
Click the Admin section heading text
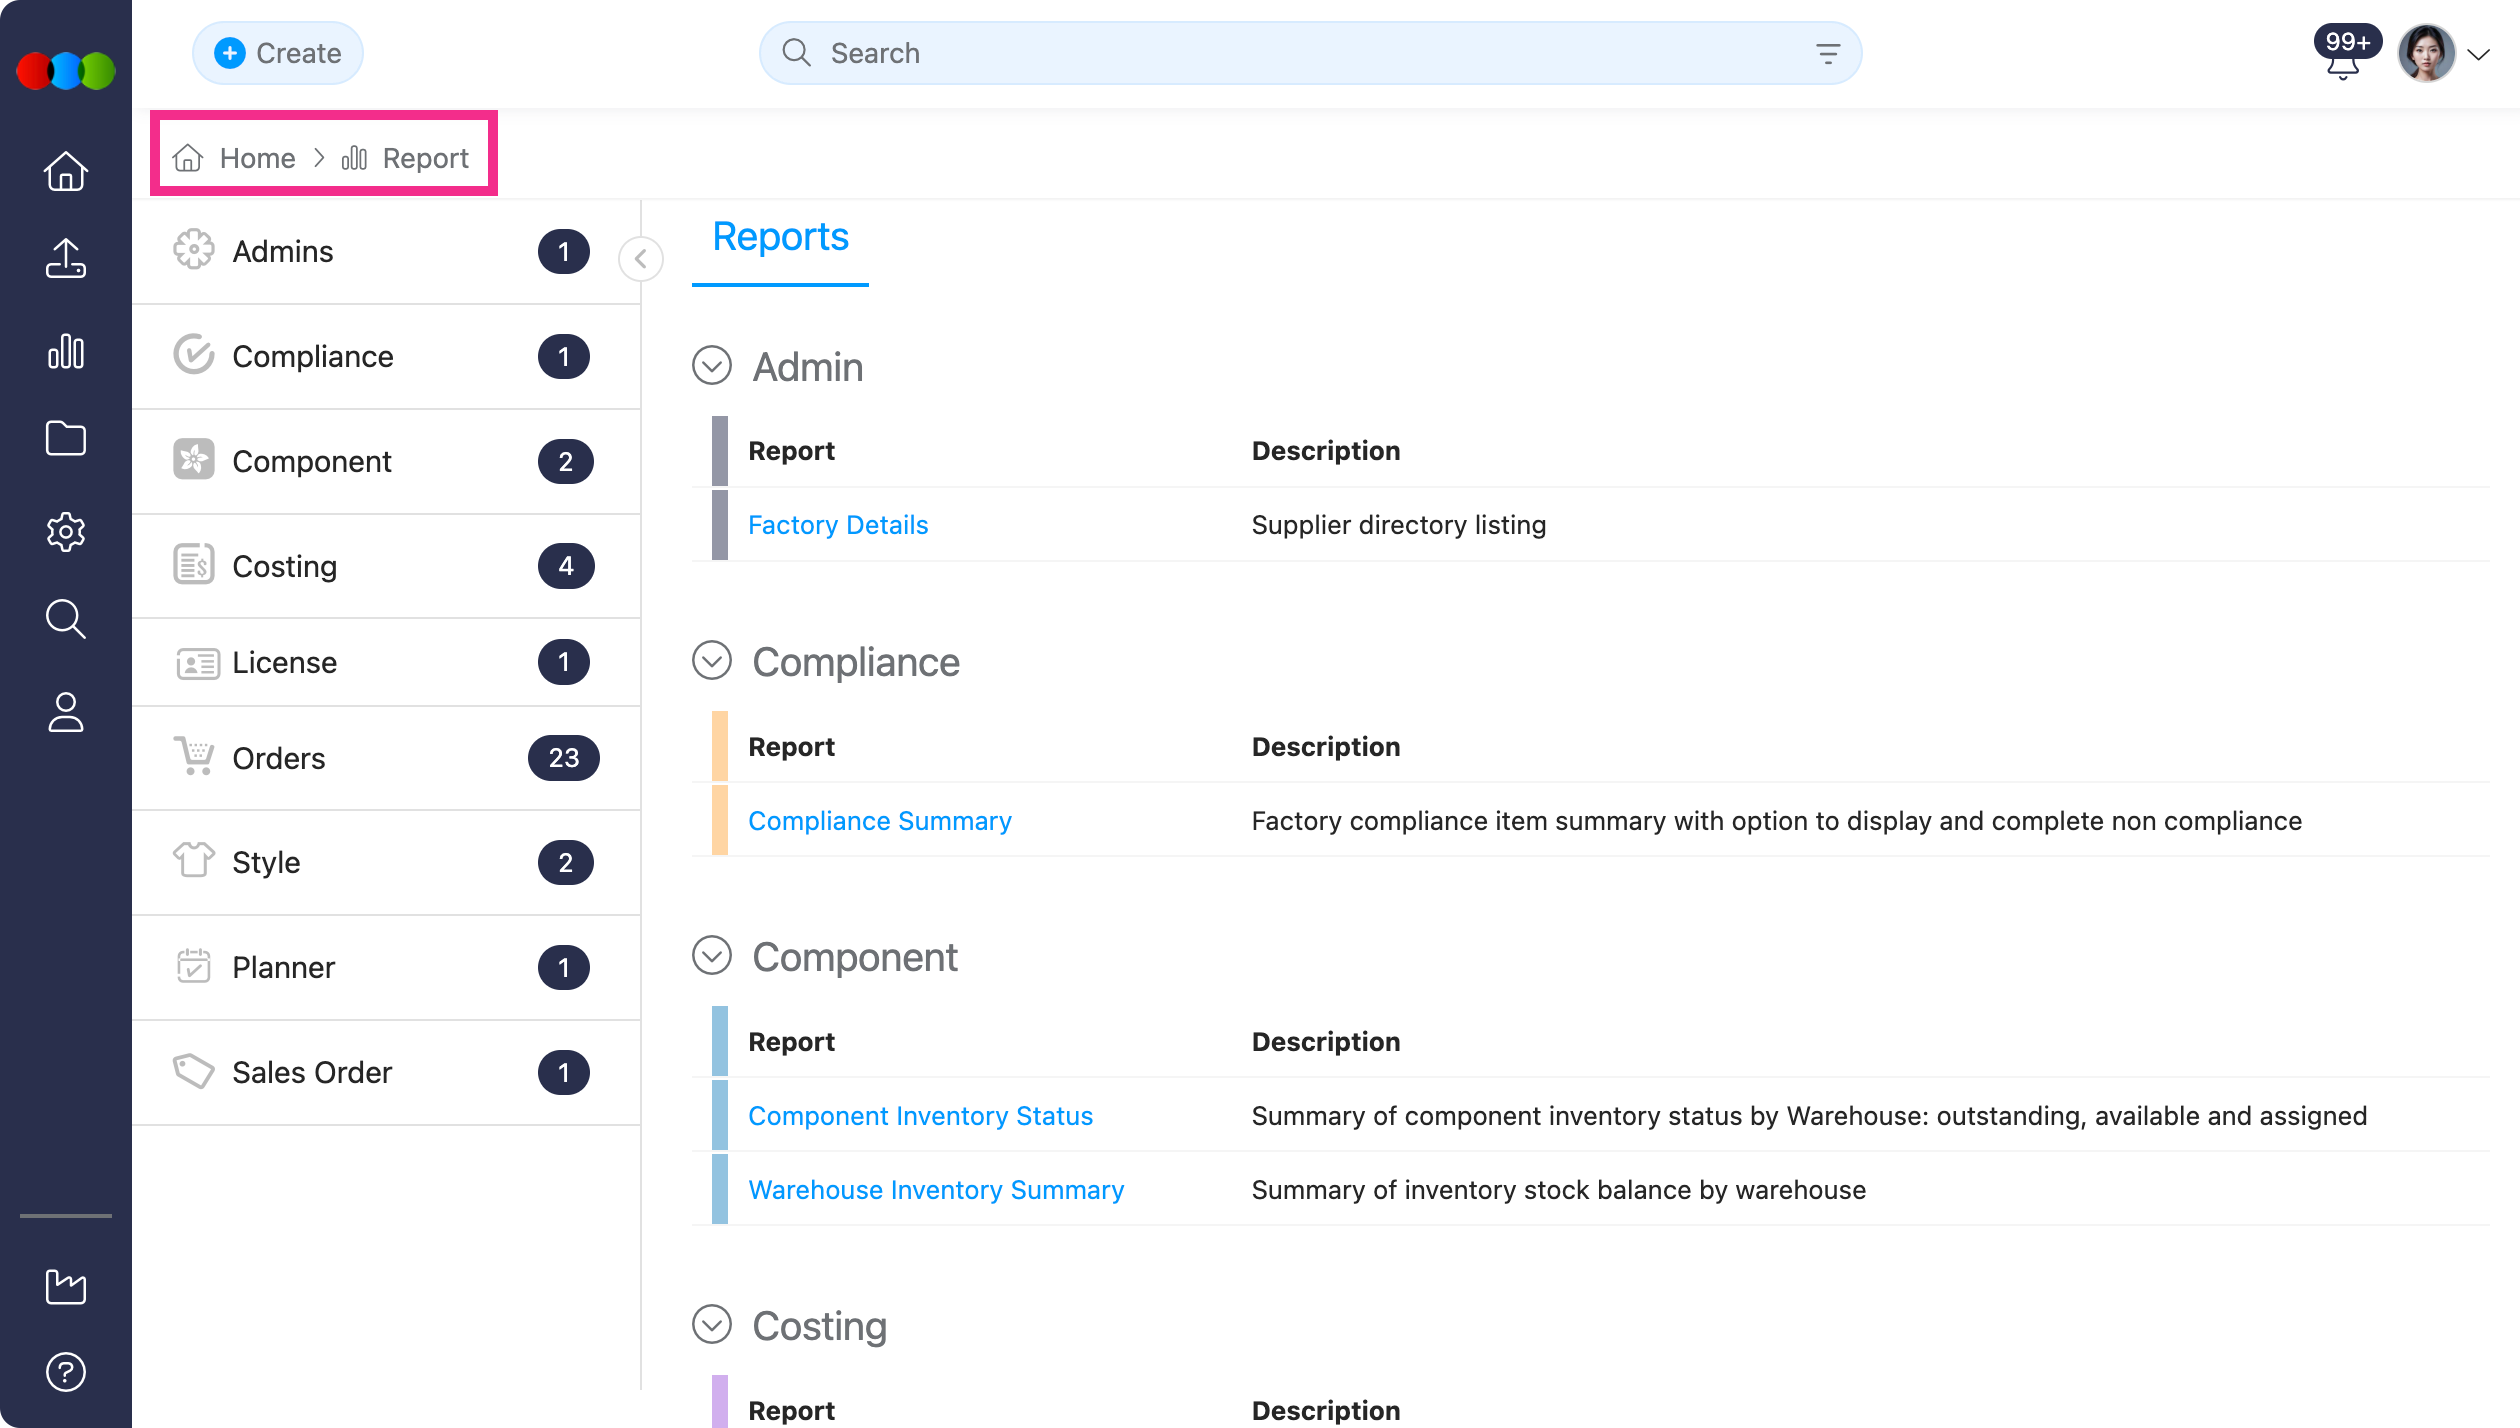coord(808,367)
